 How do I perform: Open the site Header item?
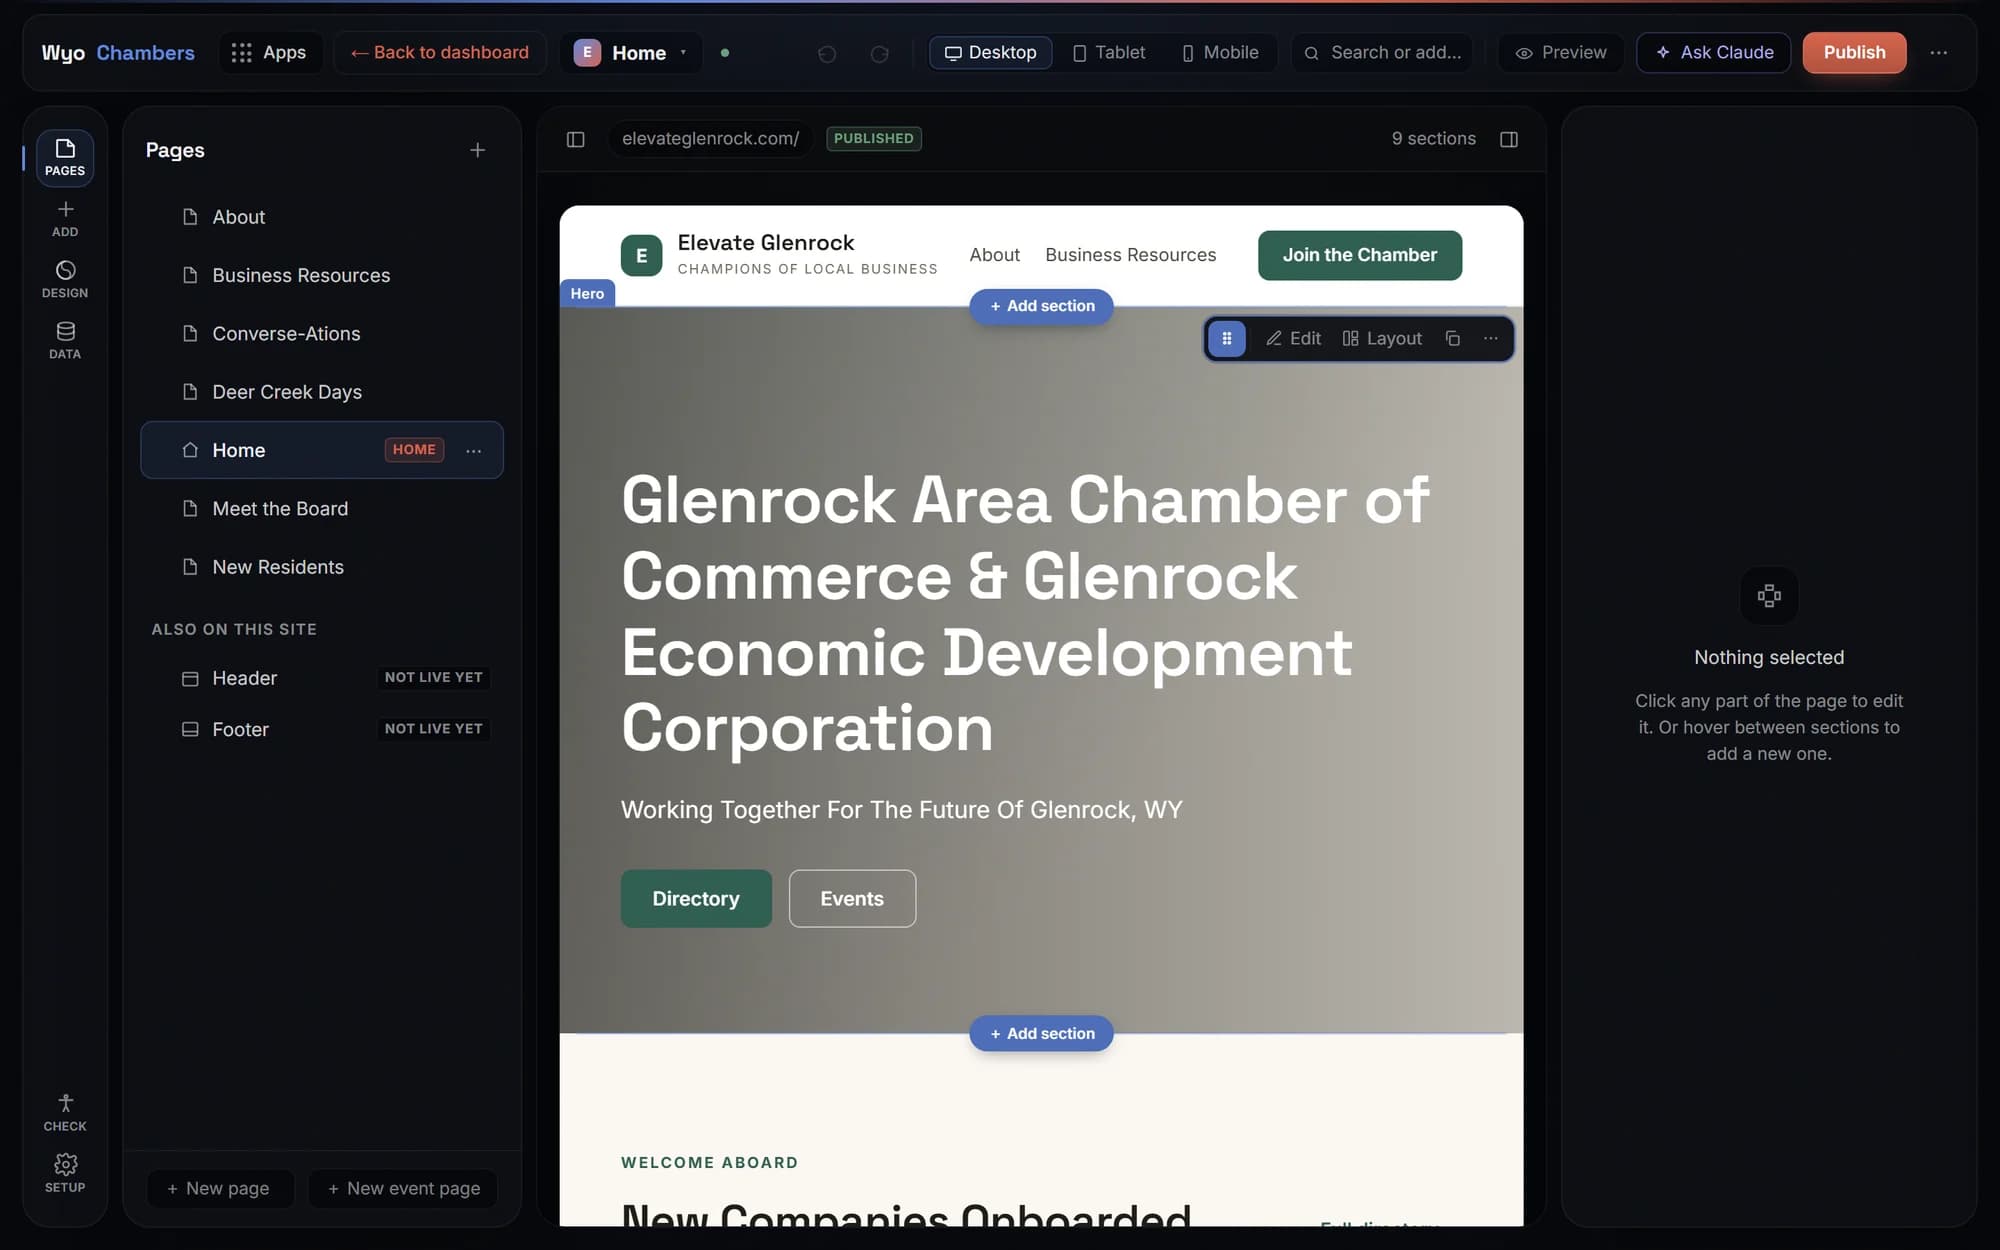point(322,678)
